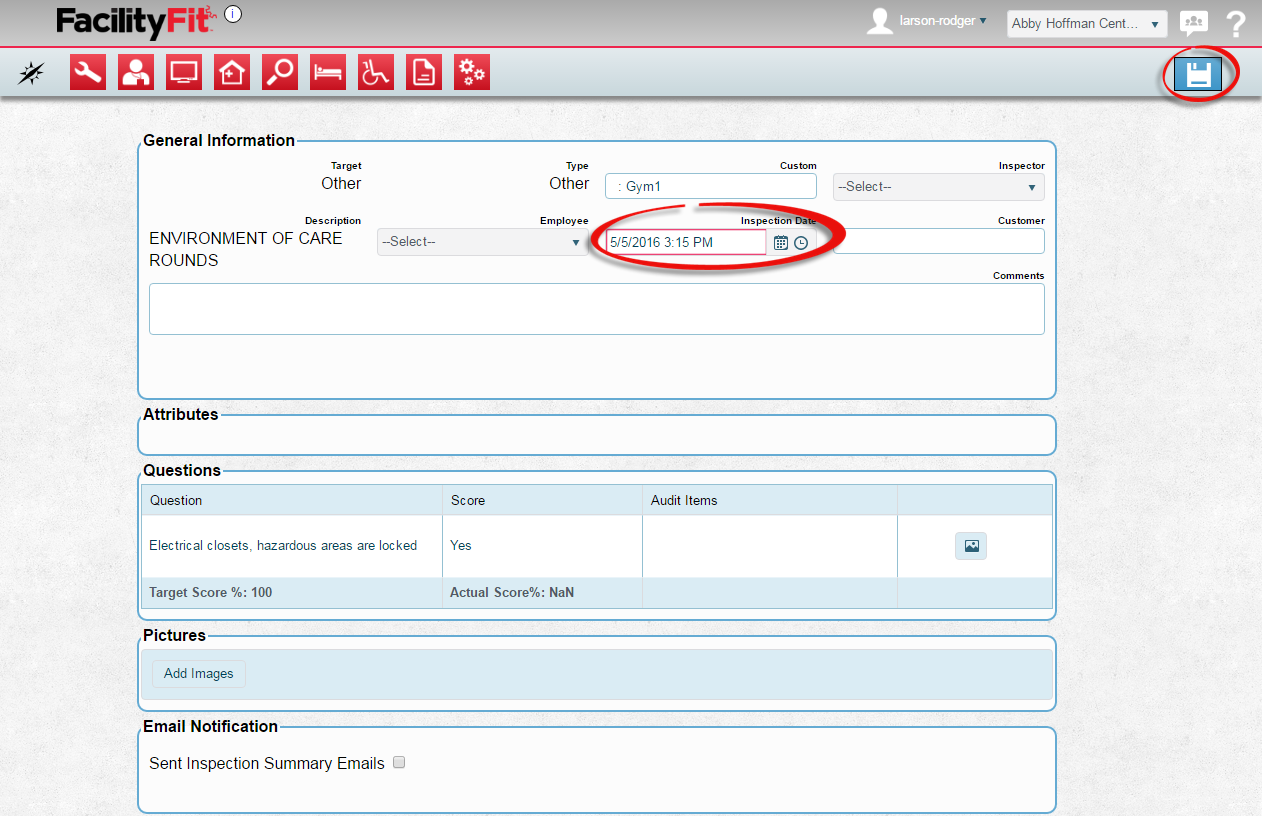Open the document report icon

point(424,73)
